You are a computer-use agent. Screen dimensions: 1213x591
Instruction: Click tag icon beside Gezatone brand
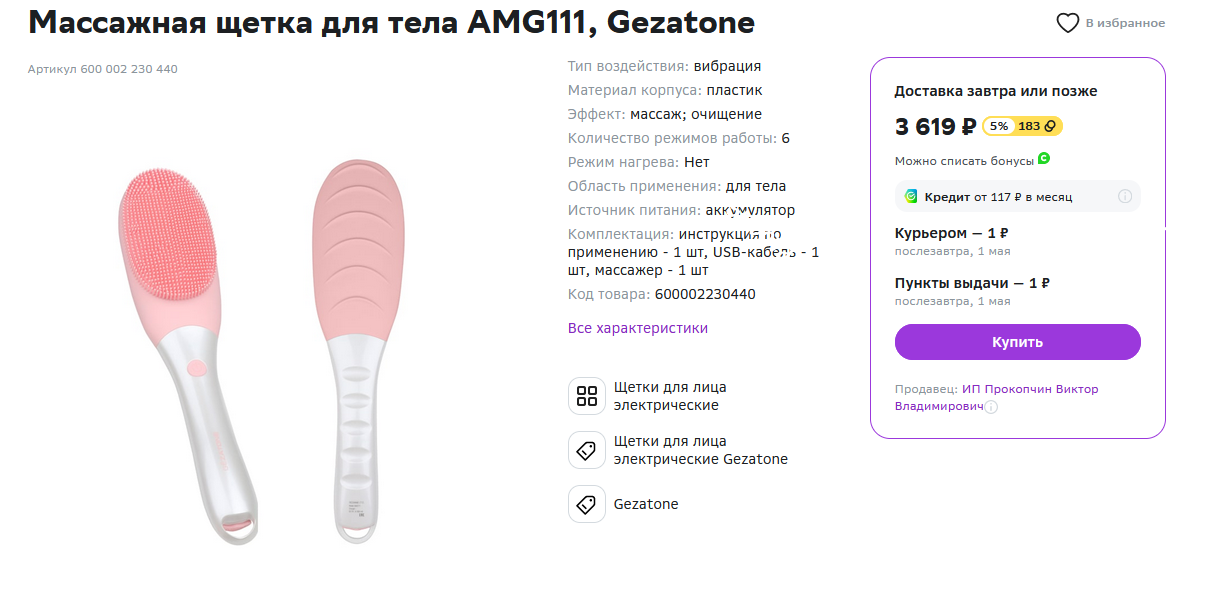587,504
